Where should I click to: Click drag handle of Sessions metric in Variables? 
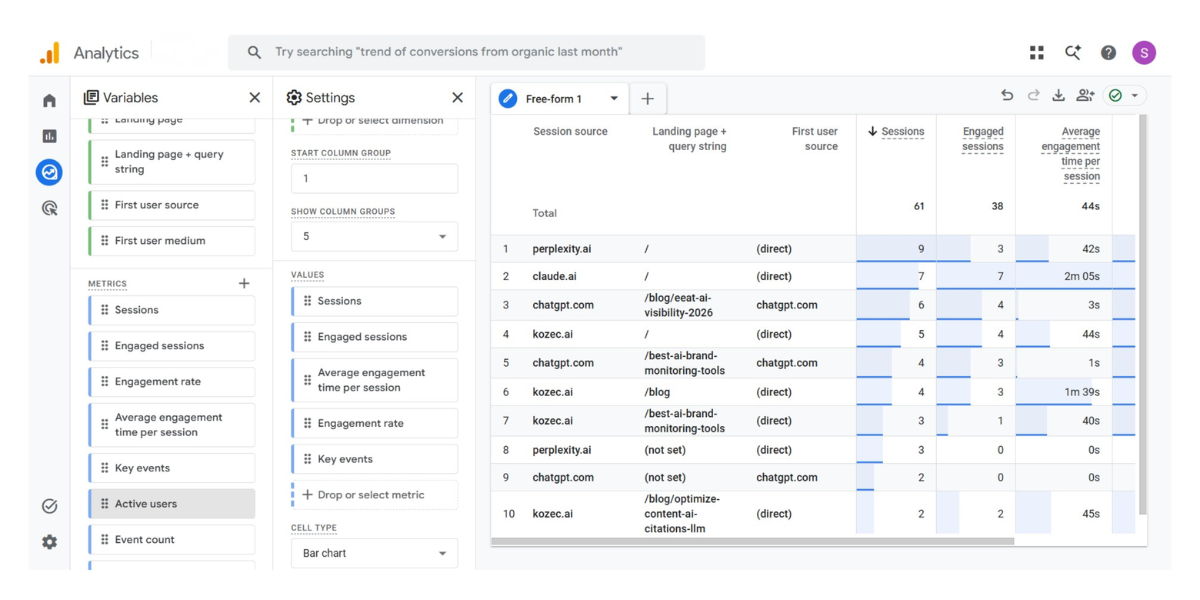pos(104,310)
